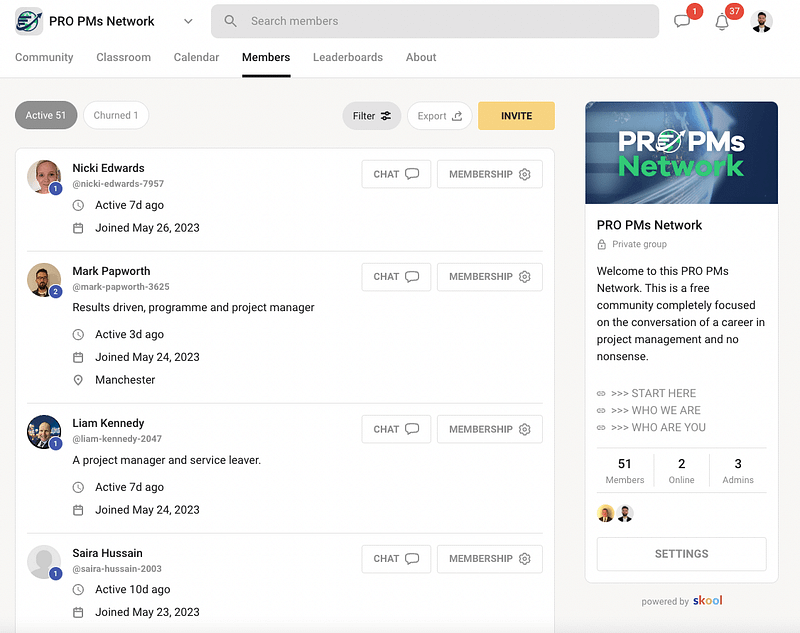This screenshot has height=633, width=800.
Task: Show churned members with Churned 1 toggle
Action: (x=115, y=115)
